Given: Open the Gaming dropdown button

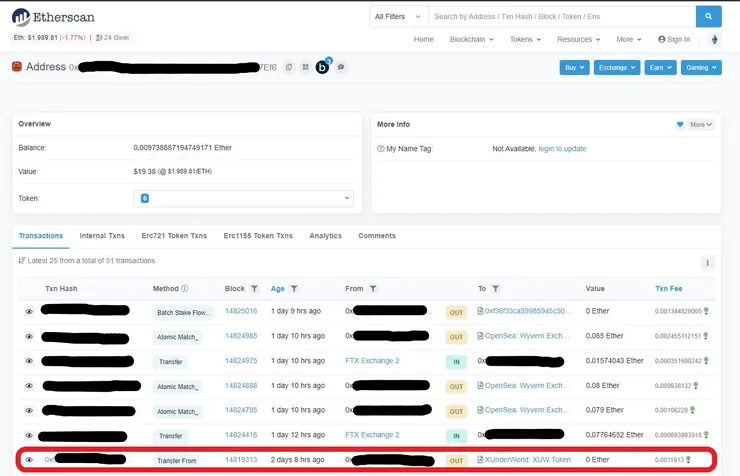Looking at the screenshot, I should tap(701, 67).
